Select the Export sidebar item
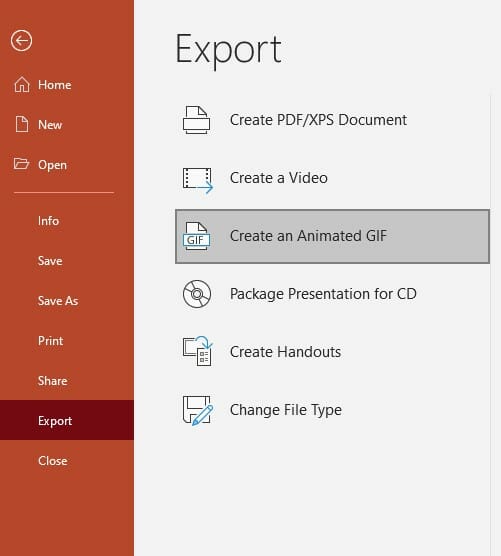This screenshot has width=501, height=556. coord(67,420)
